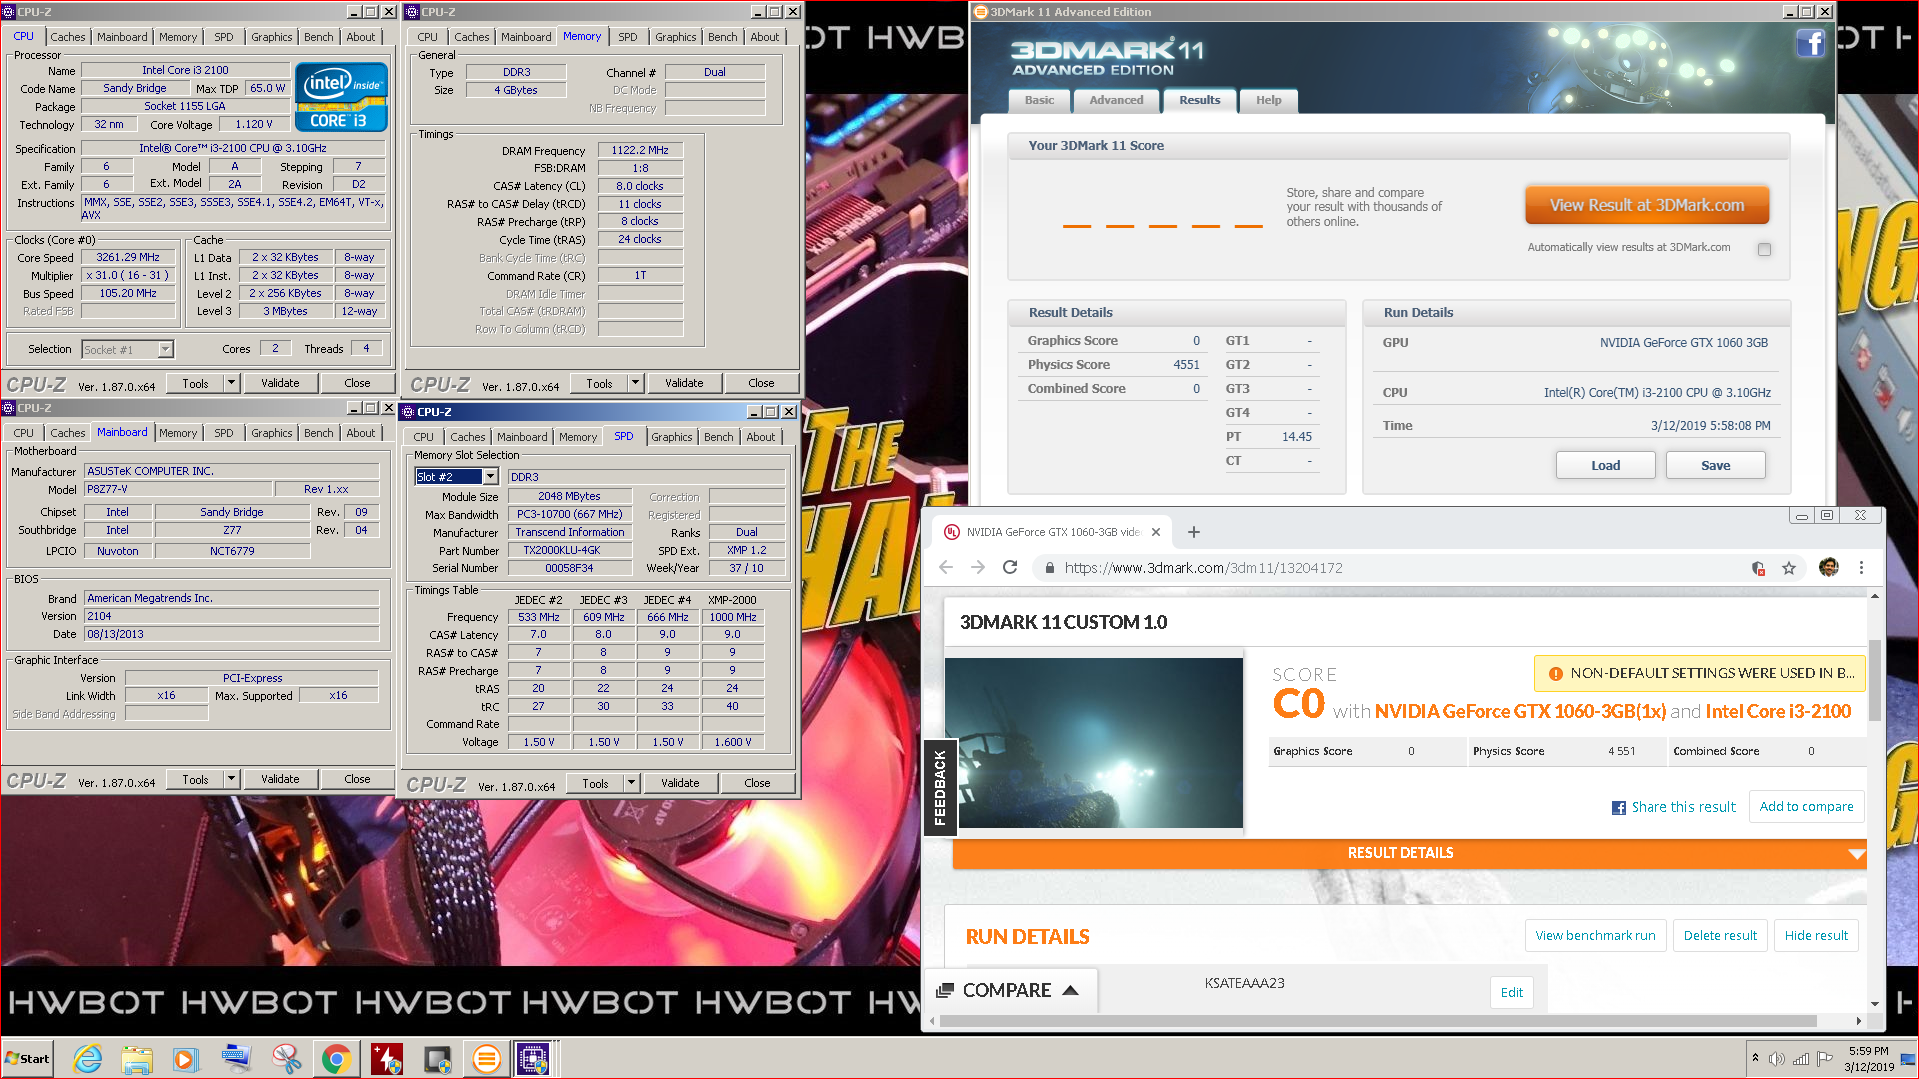Screen dimensions: 1919x1079
Task: Click View benchmark run button
Action: coord(1595,935)
